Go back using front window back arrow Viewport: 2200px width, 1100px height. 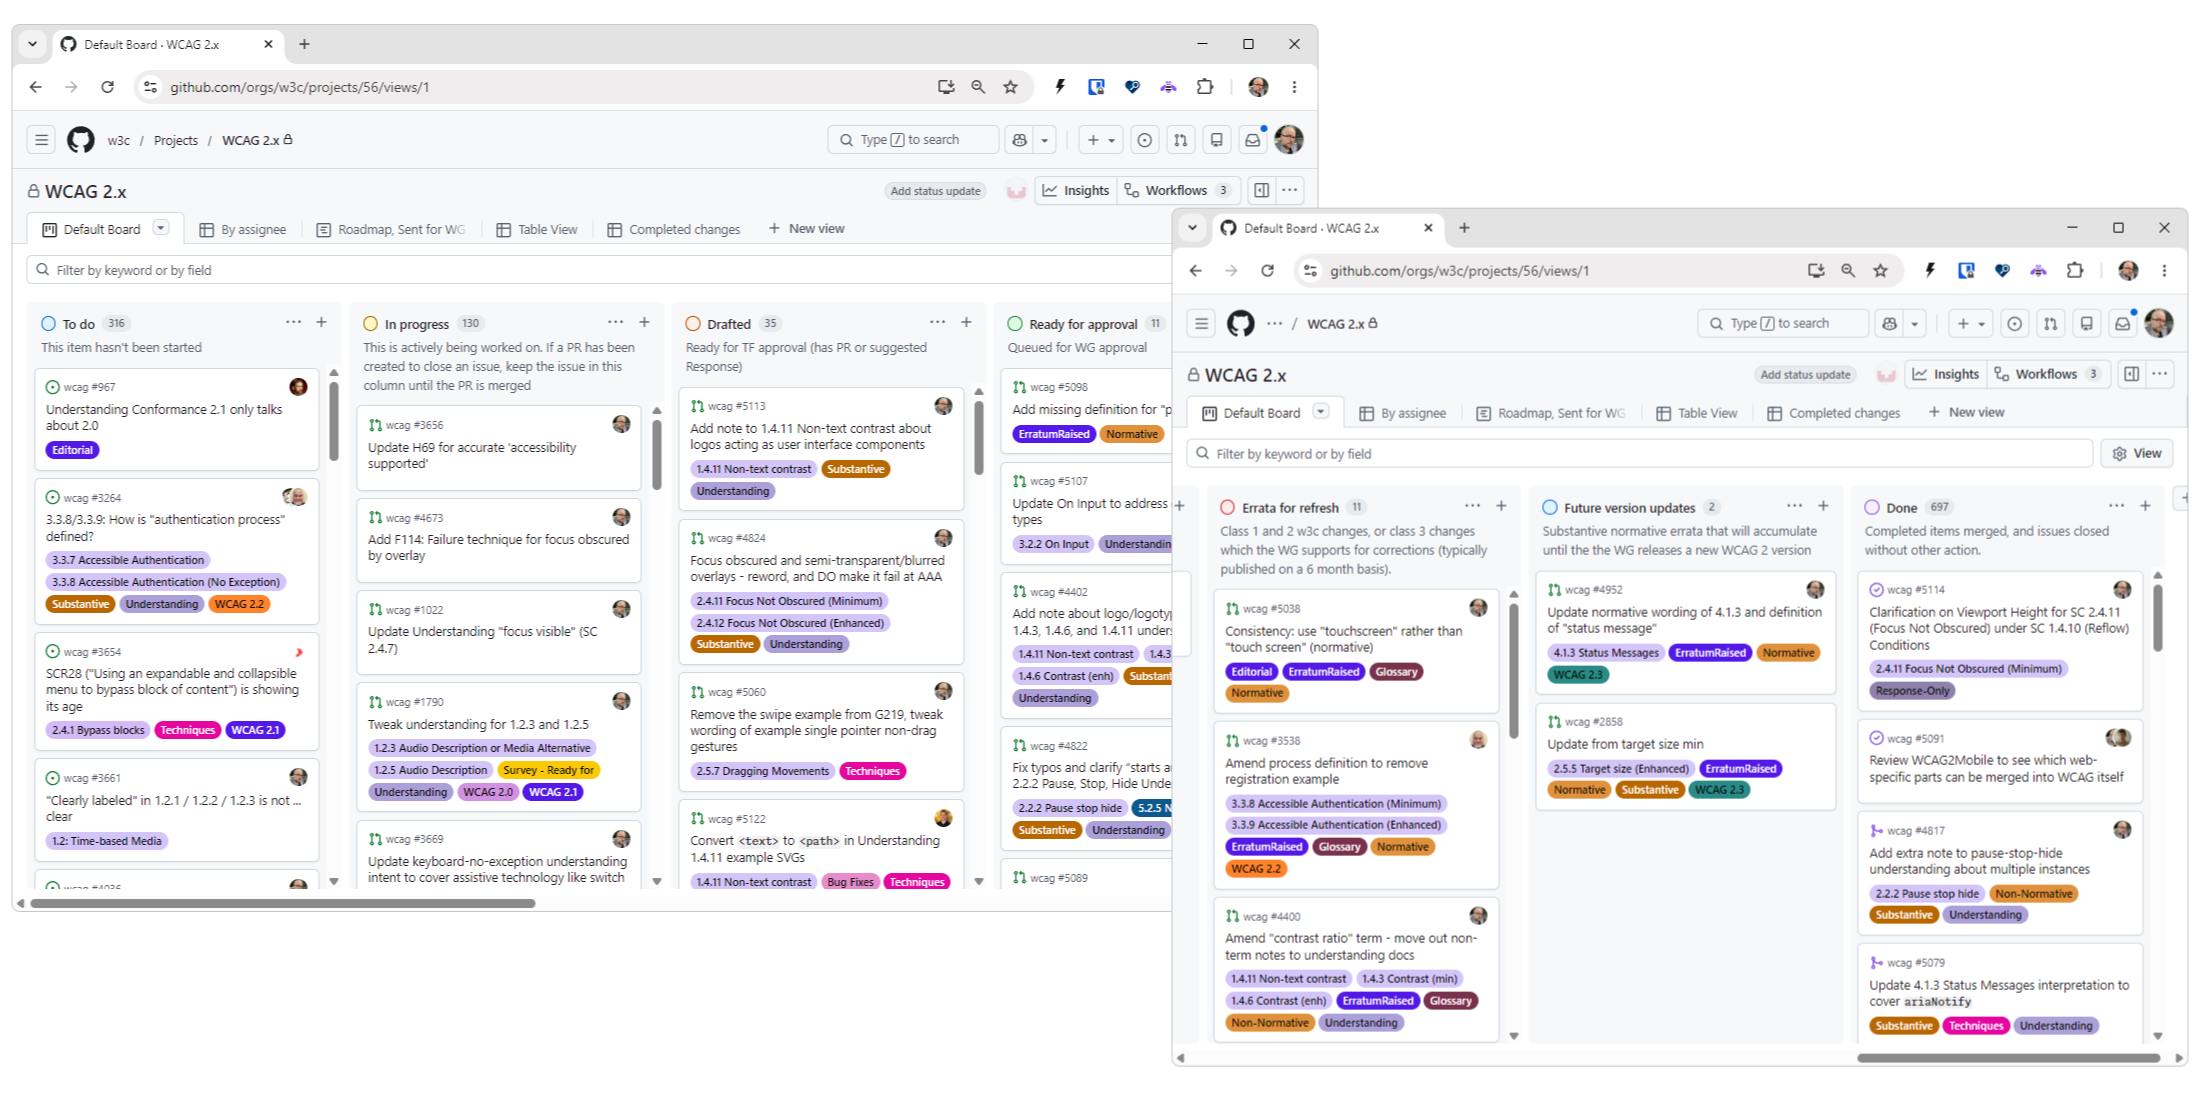coord(1196,271)
